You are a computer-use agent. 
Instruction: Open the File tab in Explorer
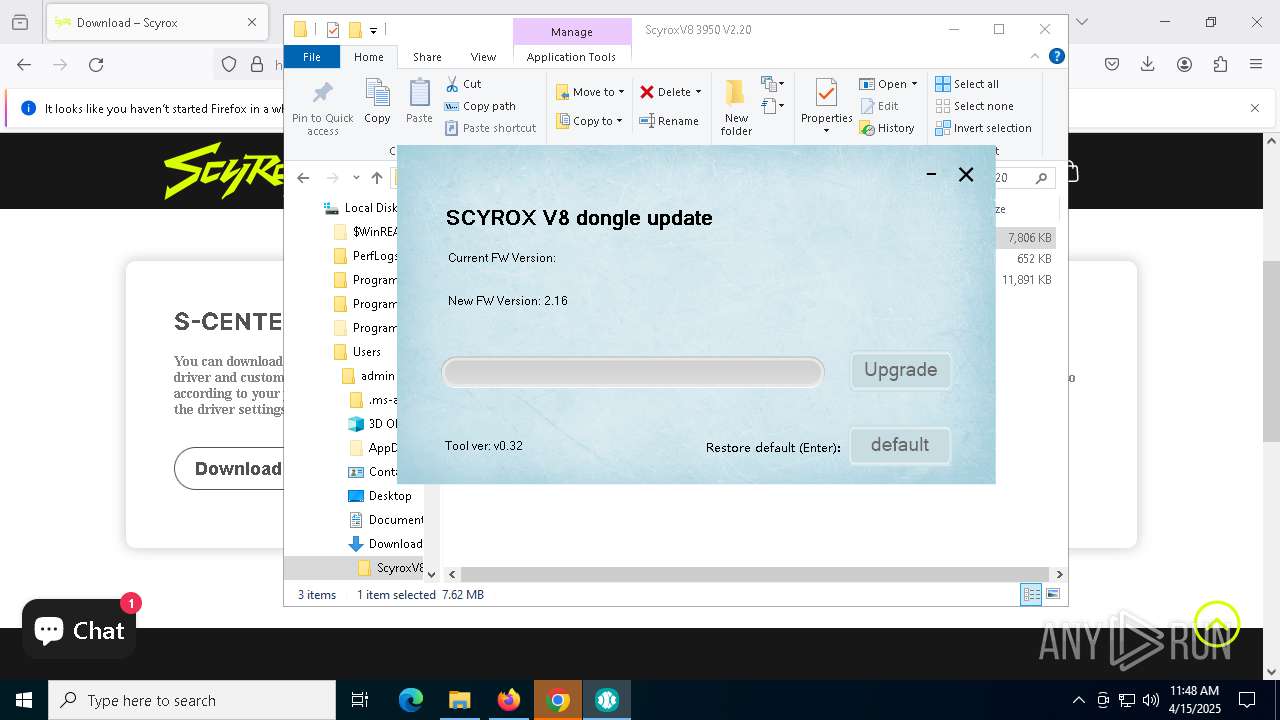[x=312, y=57]
